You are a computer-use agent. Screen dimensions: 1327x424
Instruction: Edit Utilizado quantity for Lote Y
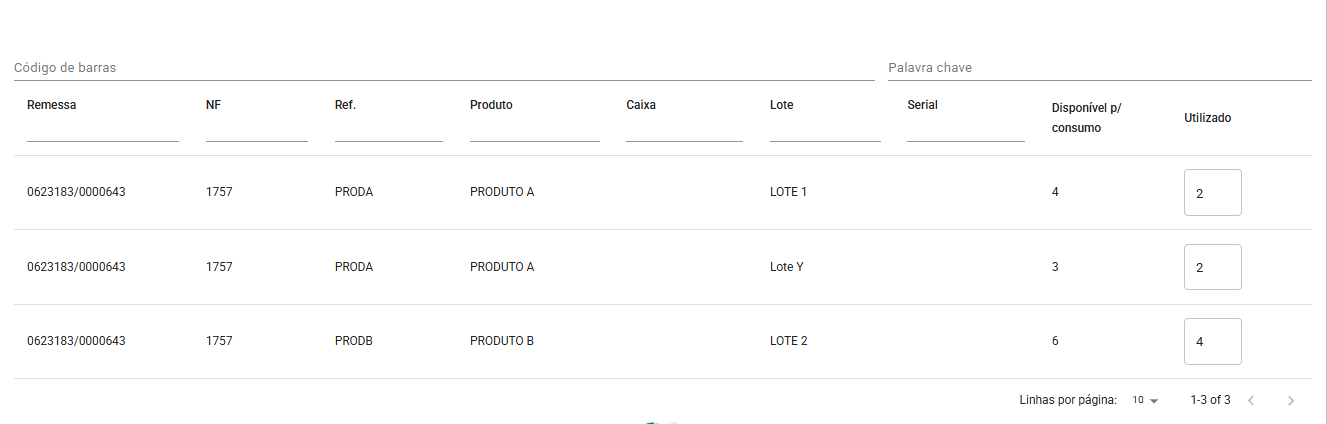pos(1213,267)
